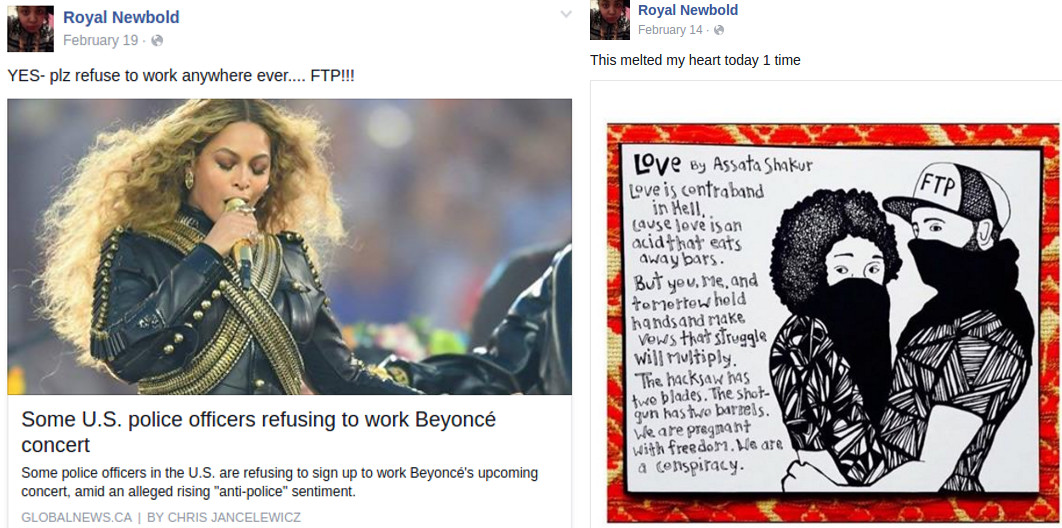
Task: Click the article summary about anti-police sentiment
Action: click(279, 482)
